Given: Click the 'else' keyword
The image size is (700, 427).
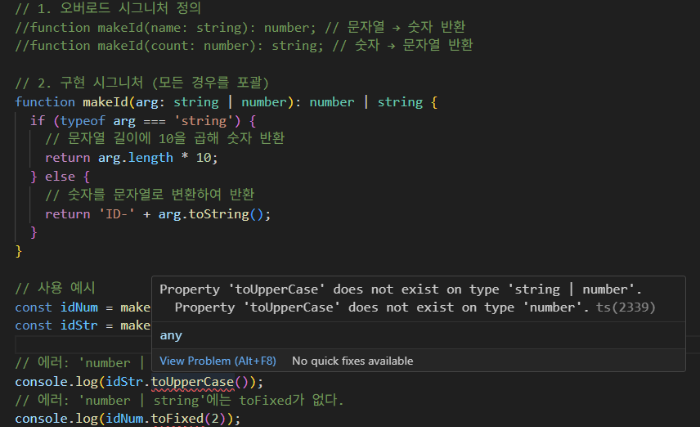Looking at the screenshot, I should (x=60, y=177).
